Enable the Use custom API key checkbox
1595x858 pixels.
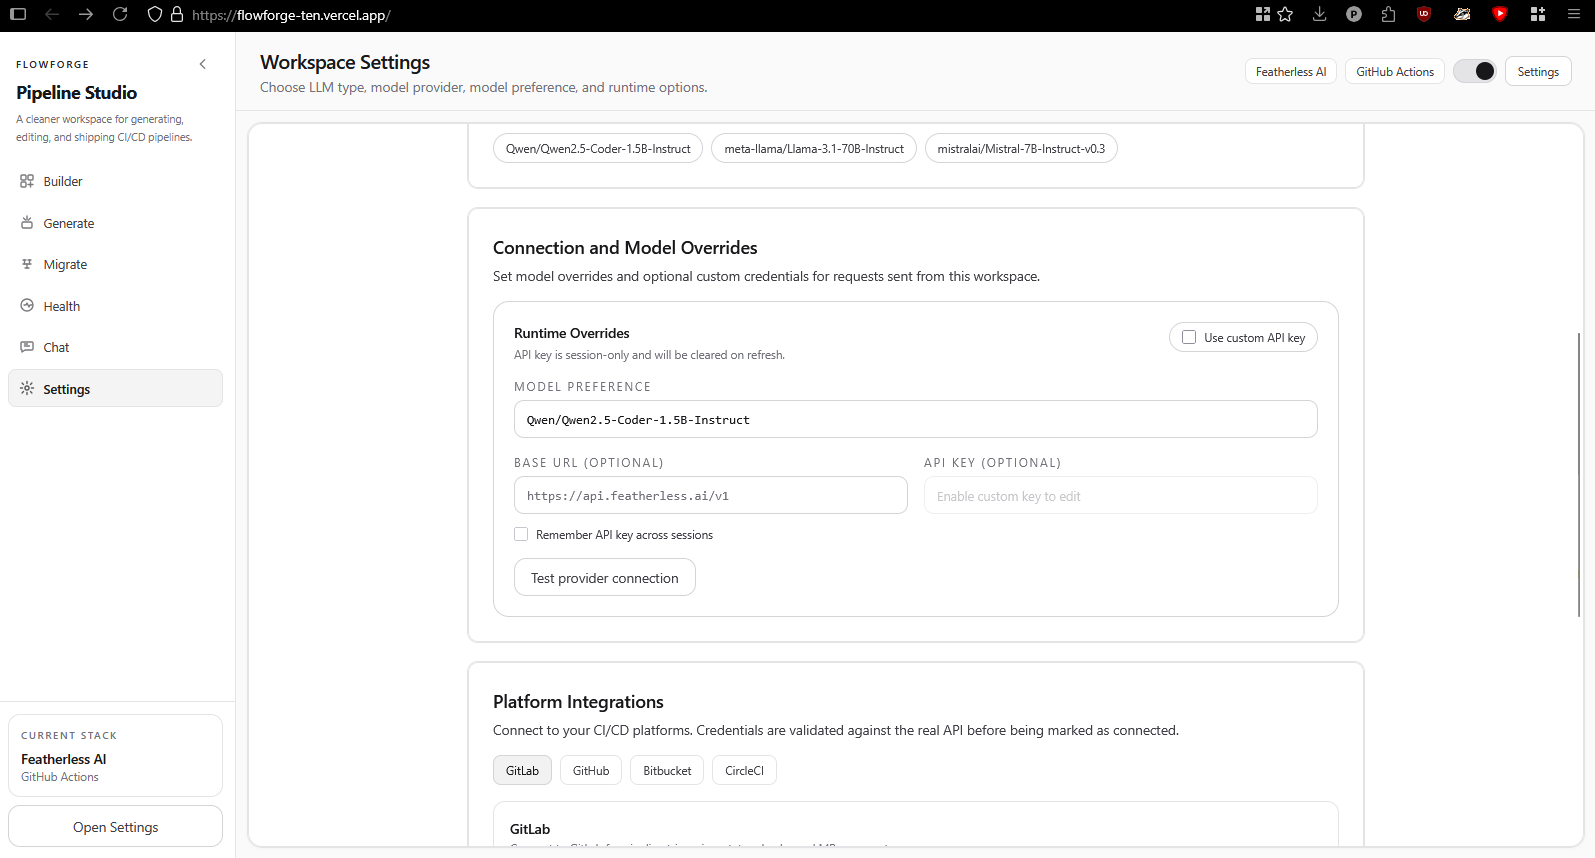pyautogui.click(x=1189, y=338)
